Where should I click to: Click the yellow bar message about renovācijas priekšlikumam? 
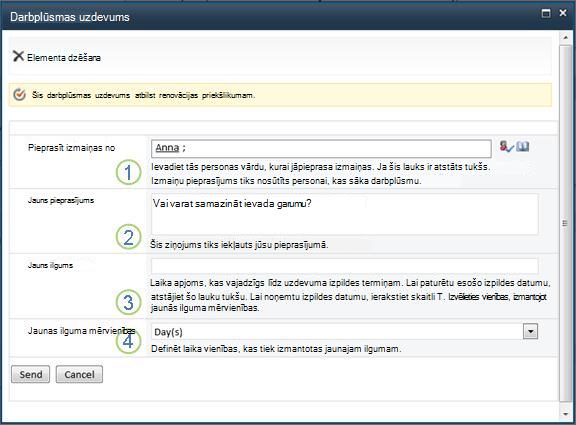tap(143, 95)
